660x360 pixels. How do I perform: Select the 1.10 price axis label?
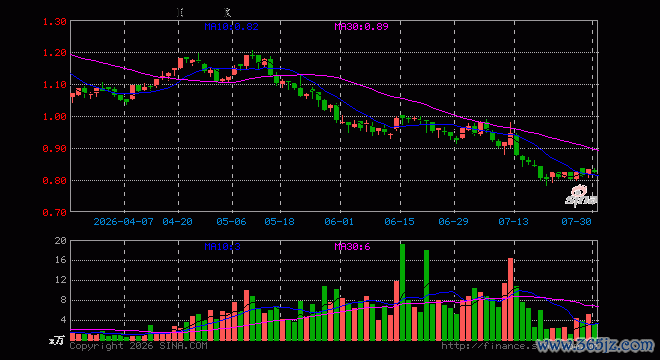55,85
